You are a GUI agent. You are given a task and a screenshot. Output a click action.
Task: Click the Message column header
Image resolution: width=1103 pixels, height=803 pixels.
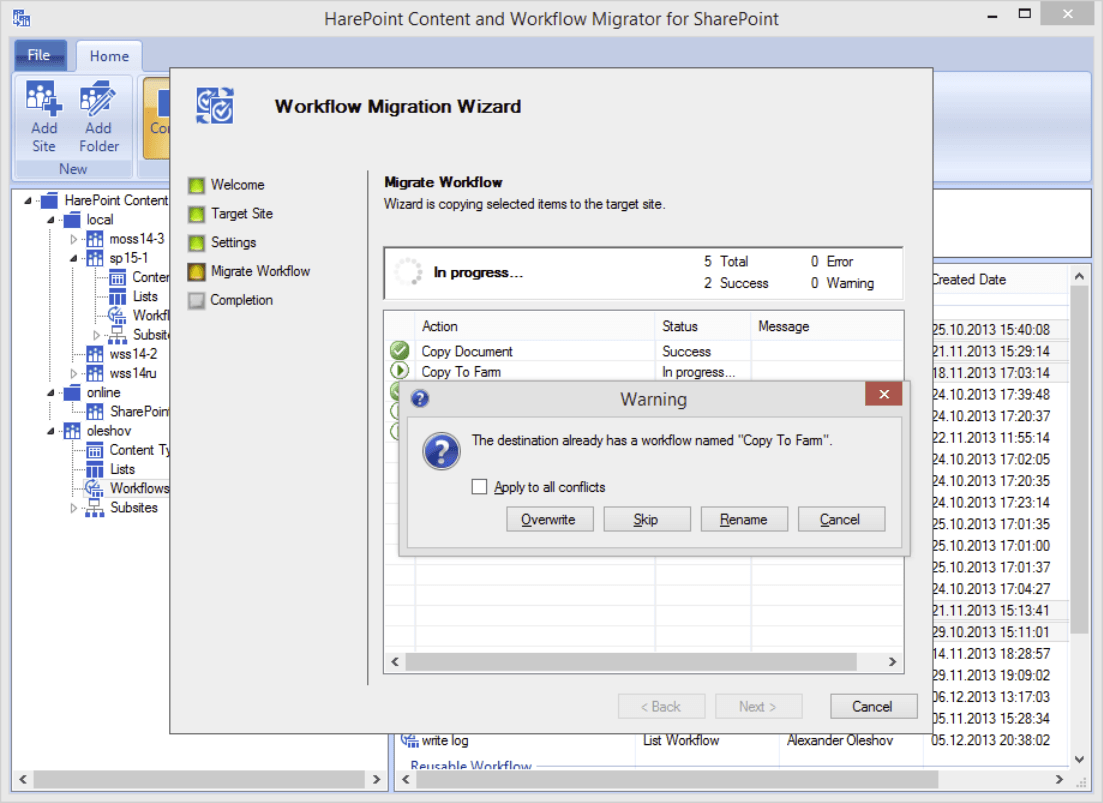827,326
